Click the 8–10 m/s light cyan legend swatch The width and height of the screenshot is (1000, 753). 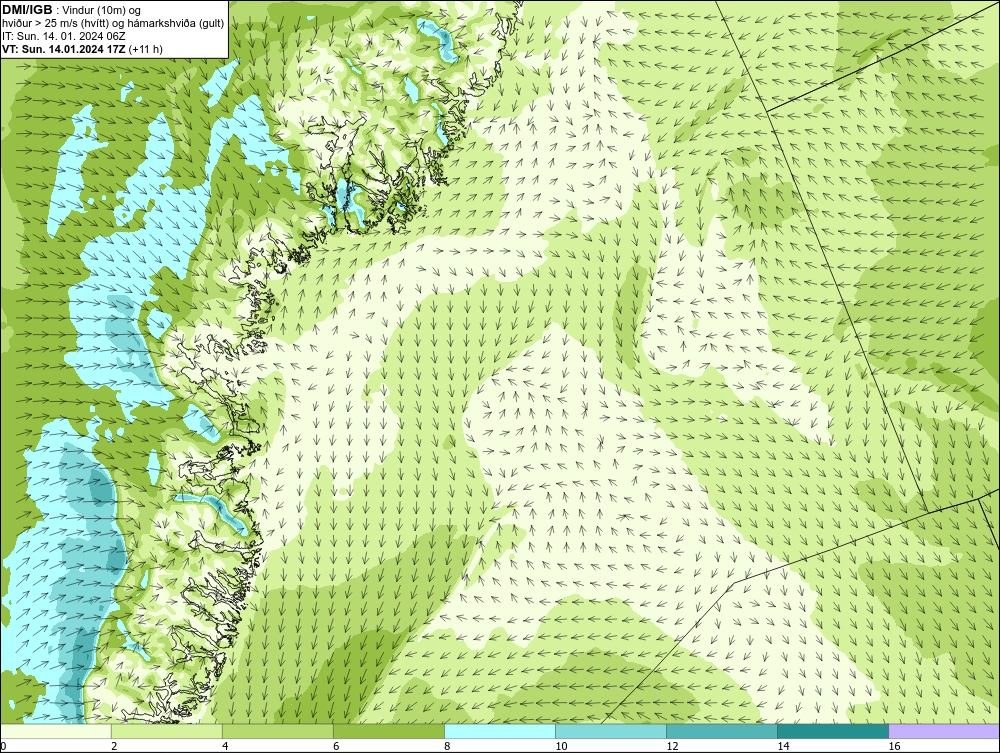tap(500, 731)
